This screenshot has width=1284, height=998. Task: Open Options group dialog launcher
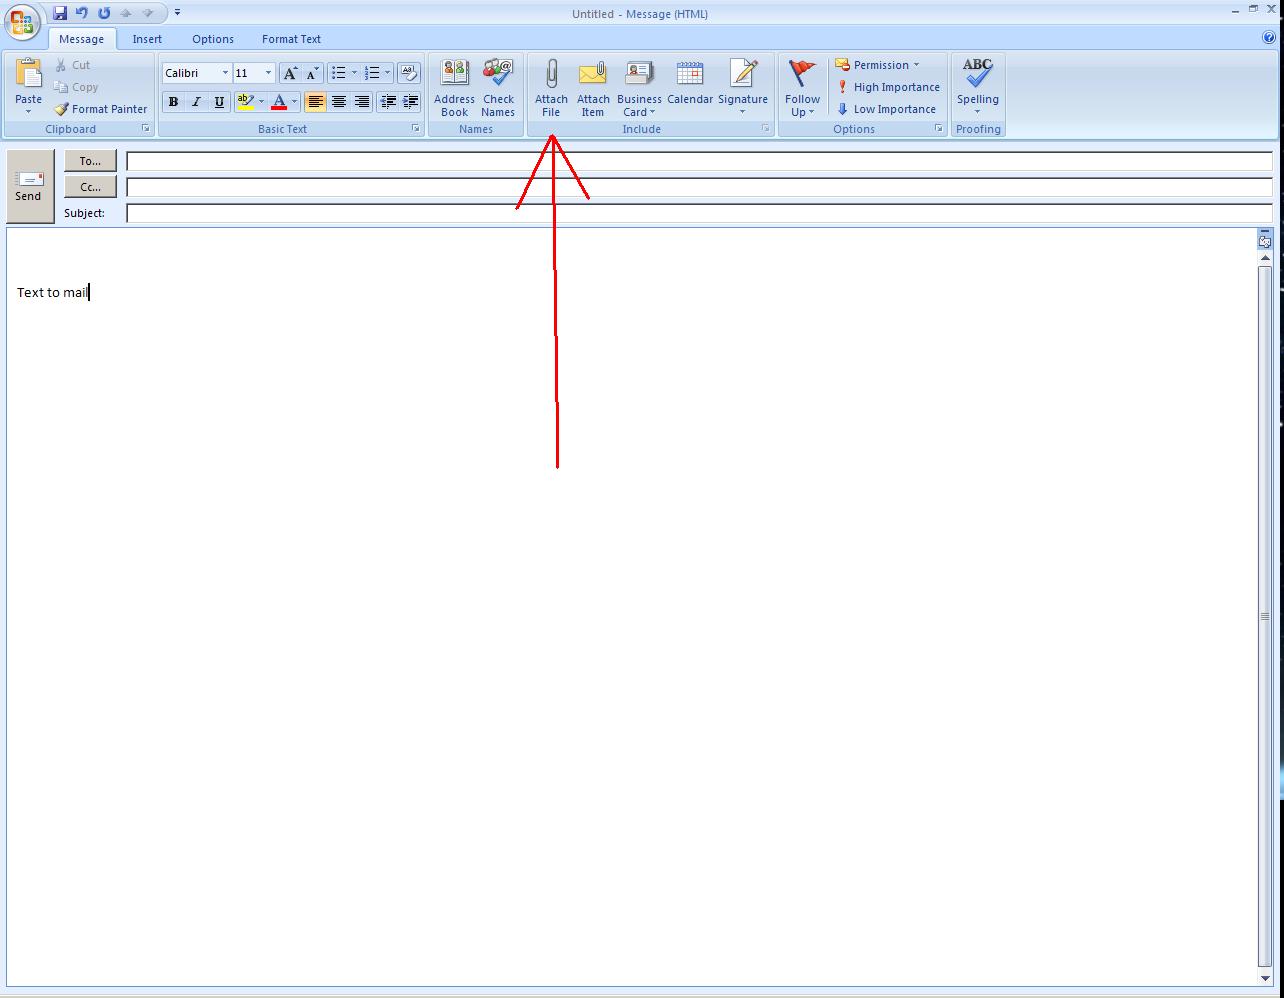pos(939,129)
